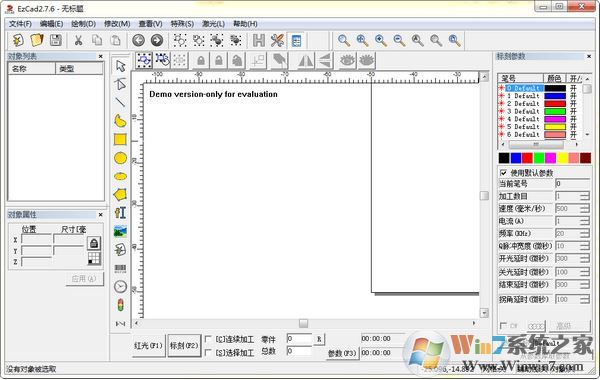Pick the red color swatch in palette
The height and width of the screenshot is (380, 600).
527,158
